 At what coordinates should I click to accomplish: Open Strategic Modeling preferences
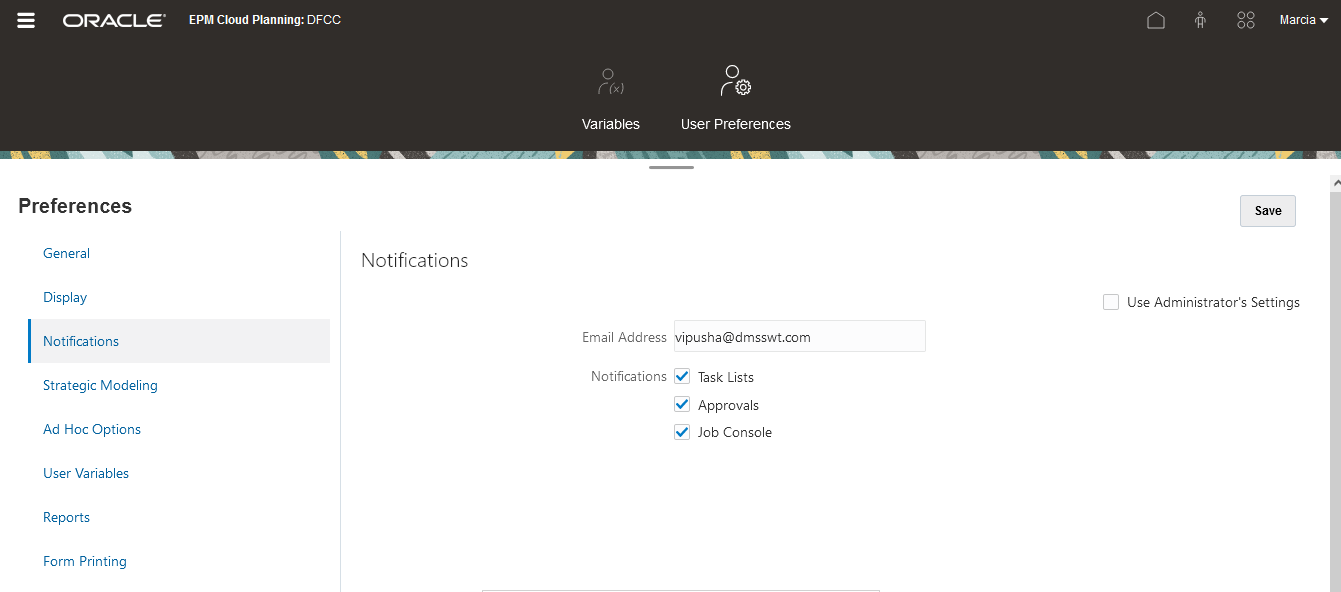click(x=100, y=385)
